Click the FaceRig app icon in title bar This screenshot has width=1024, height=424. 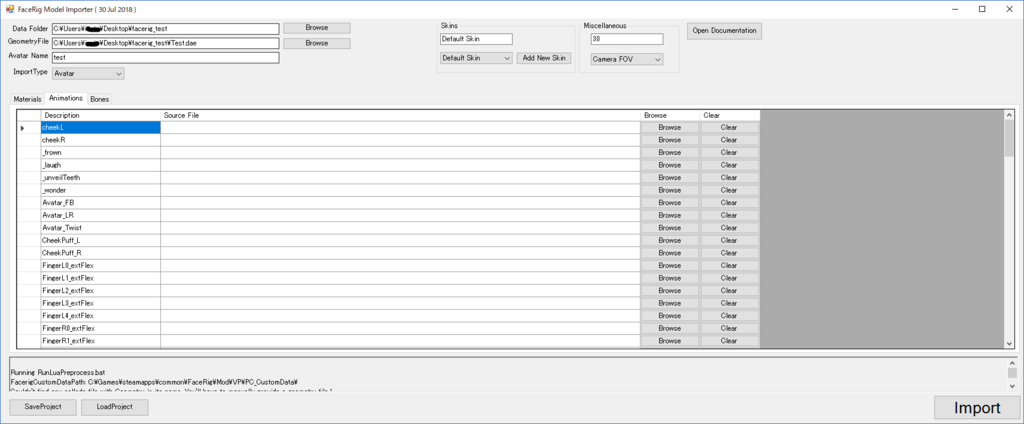click(x=9, y=10)
